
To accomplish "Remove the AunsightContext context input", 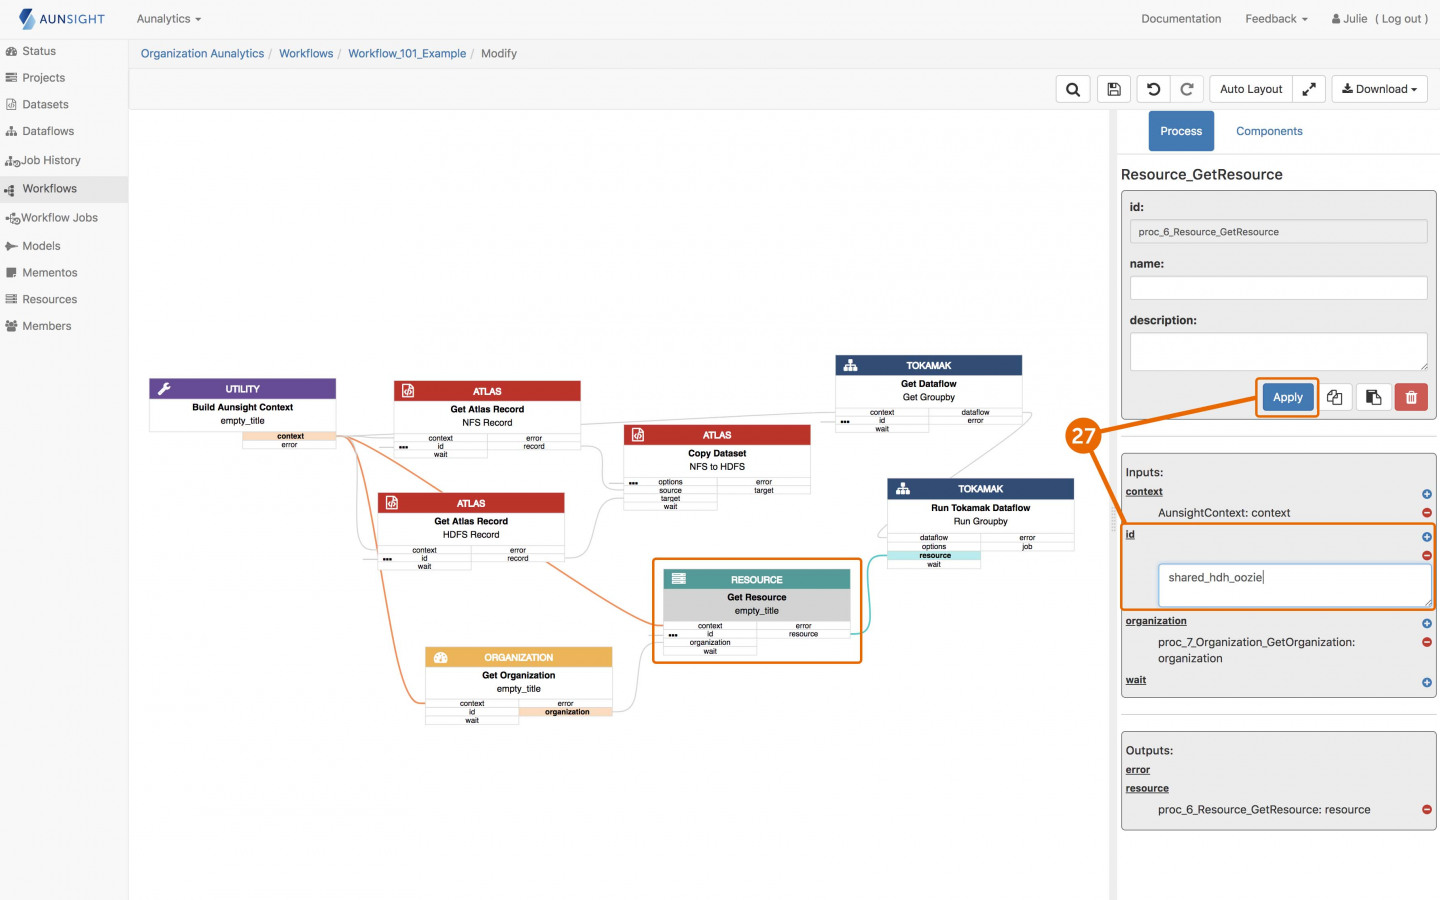I will 1426,513.
